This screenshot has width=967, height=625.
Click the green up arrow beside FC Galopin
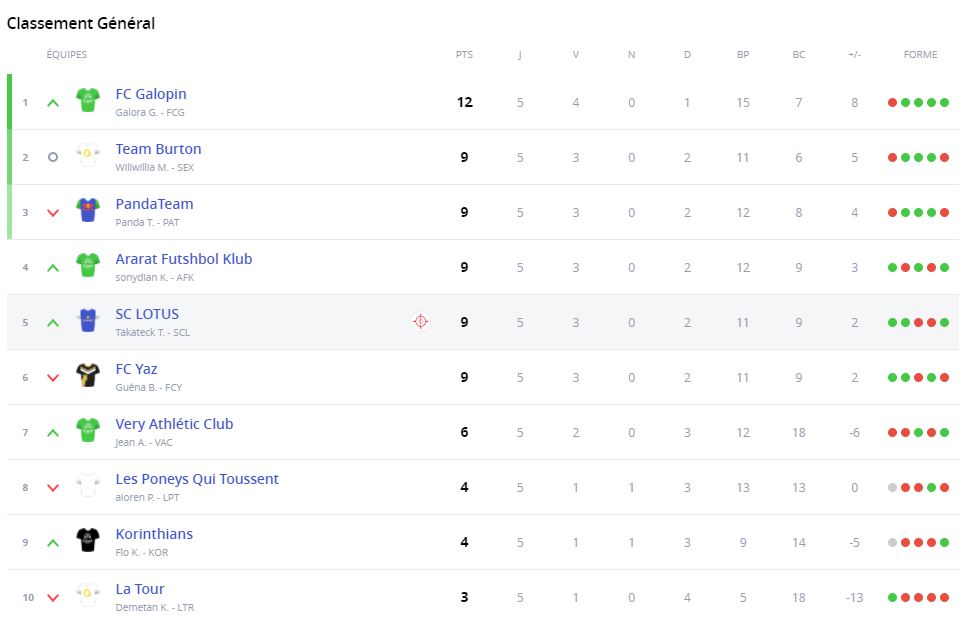tap(53, 102)
